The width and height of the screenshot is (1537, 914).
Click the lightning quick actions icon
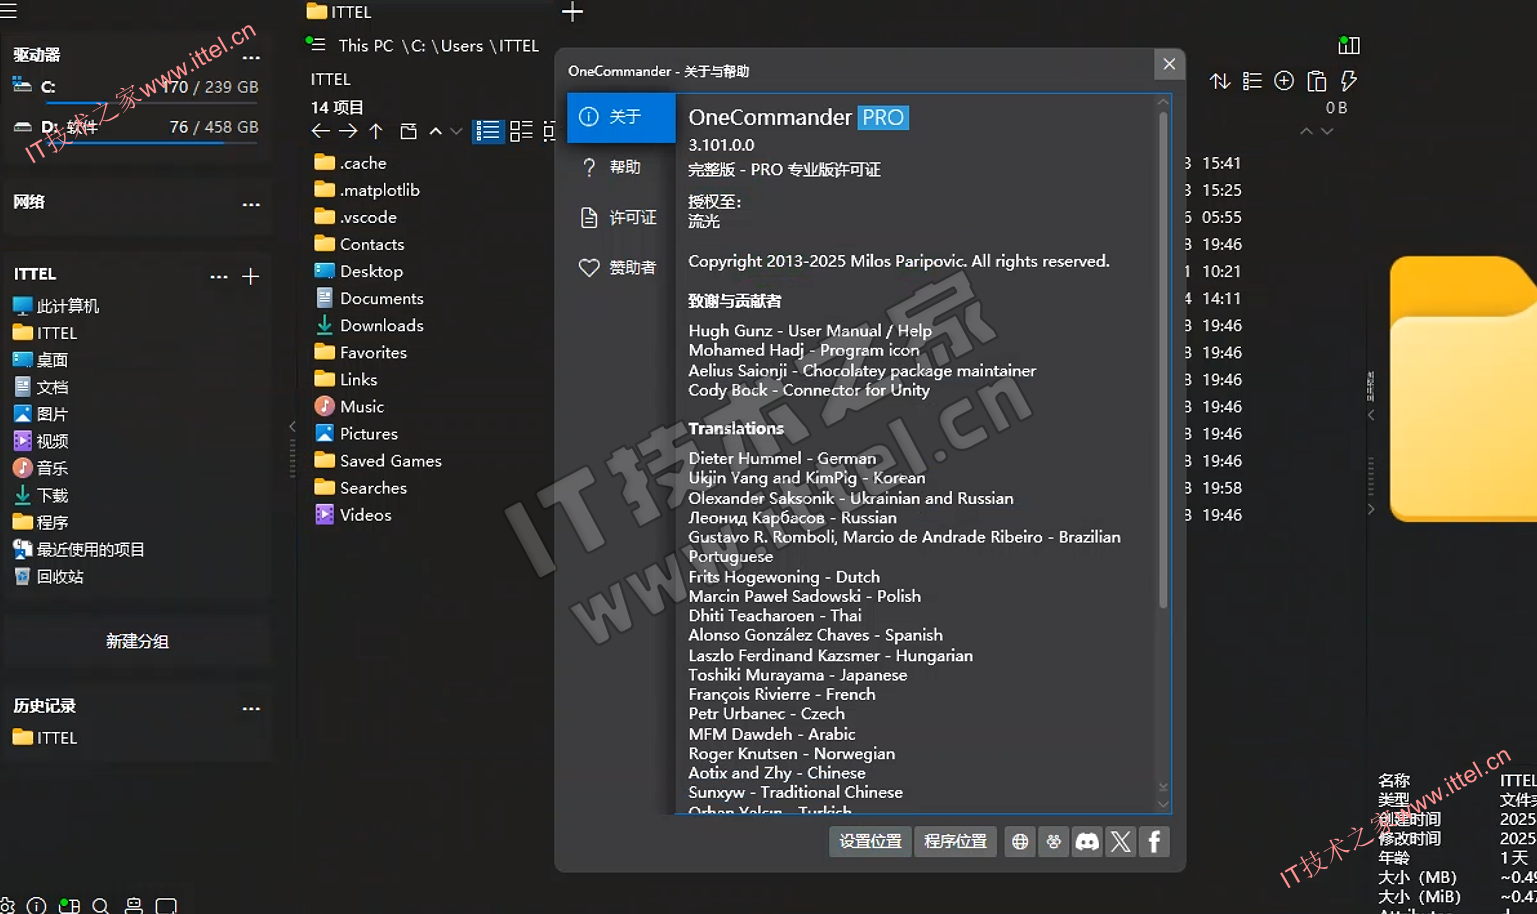click(x=1349, y=81)
